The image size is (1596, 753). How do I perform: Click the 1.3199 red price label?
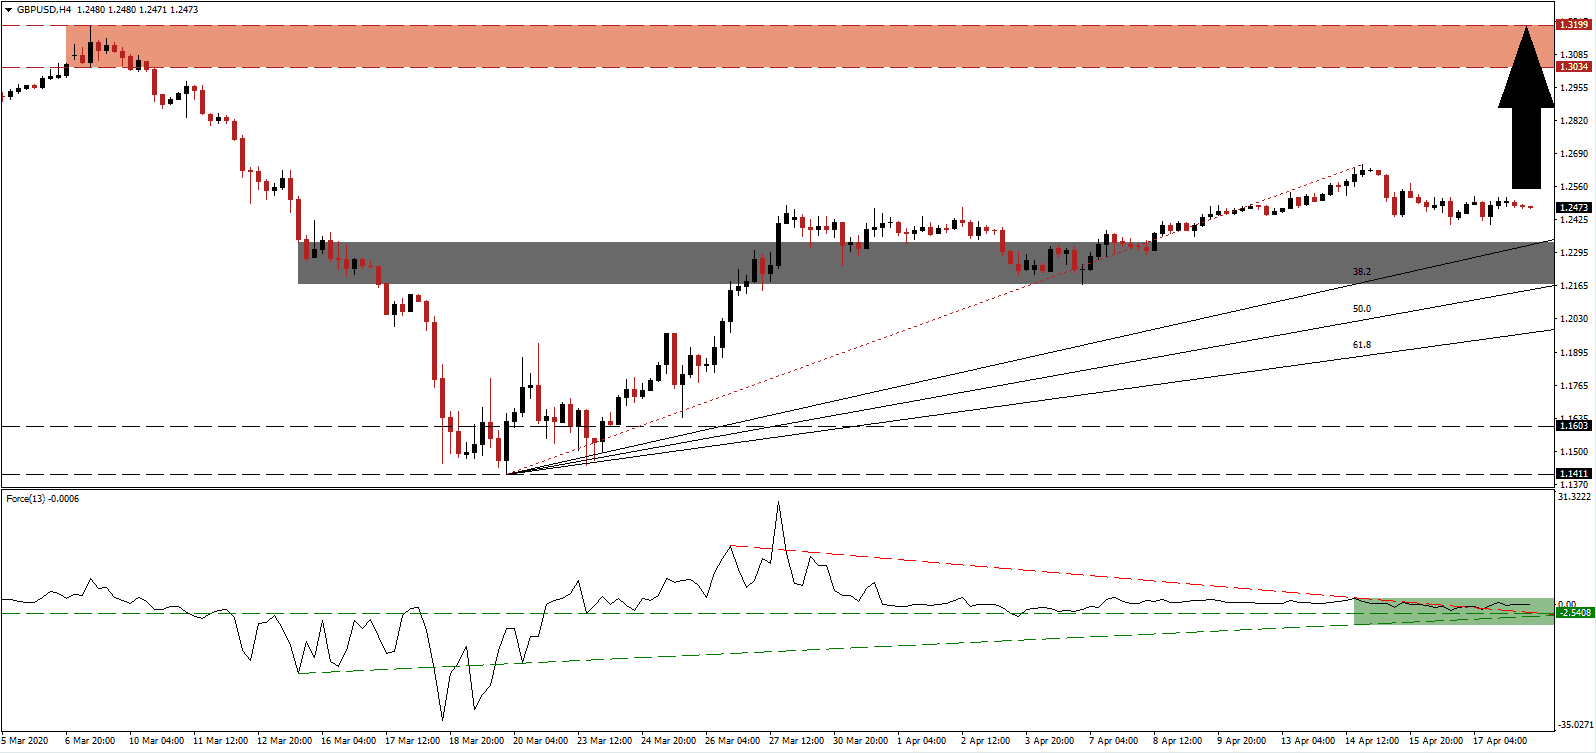1574,25
